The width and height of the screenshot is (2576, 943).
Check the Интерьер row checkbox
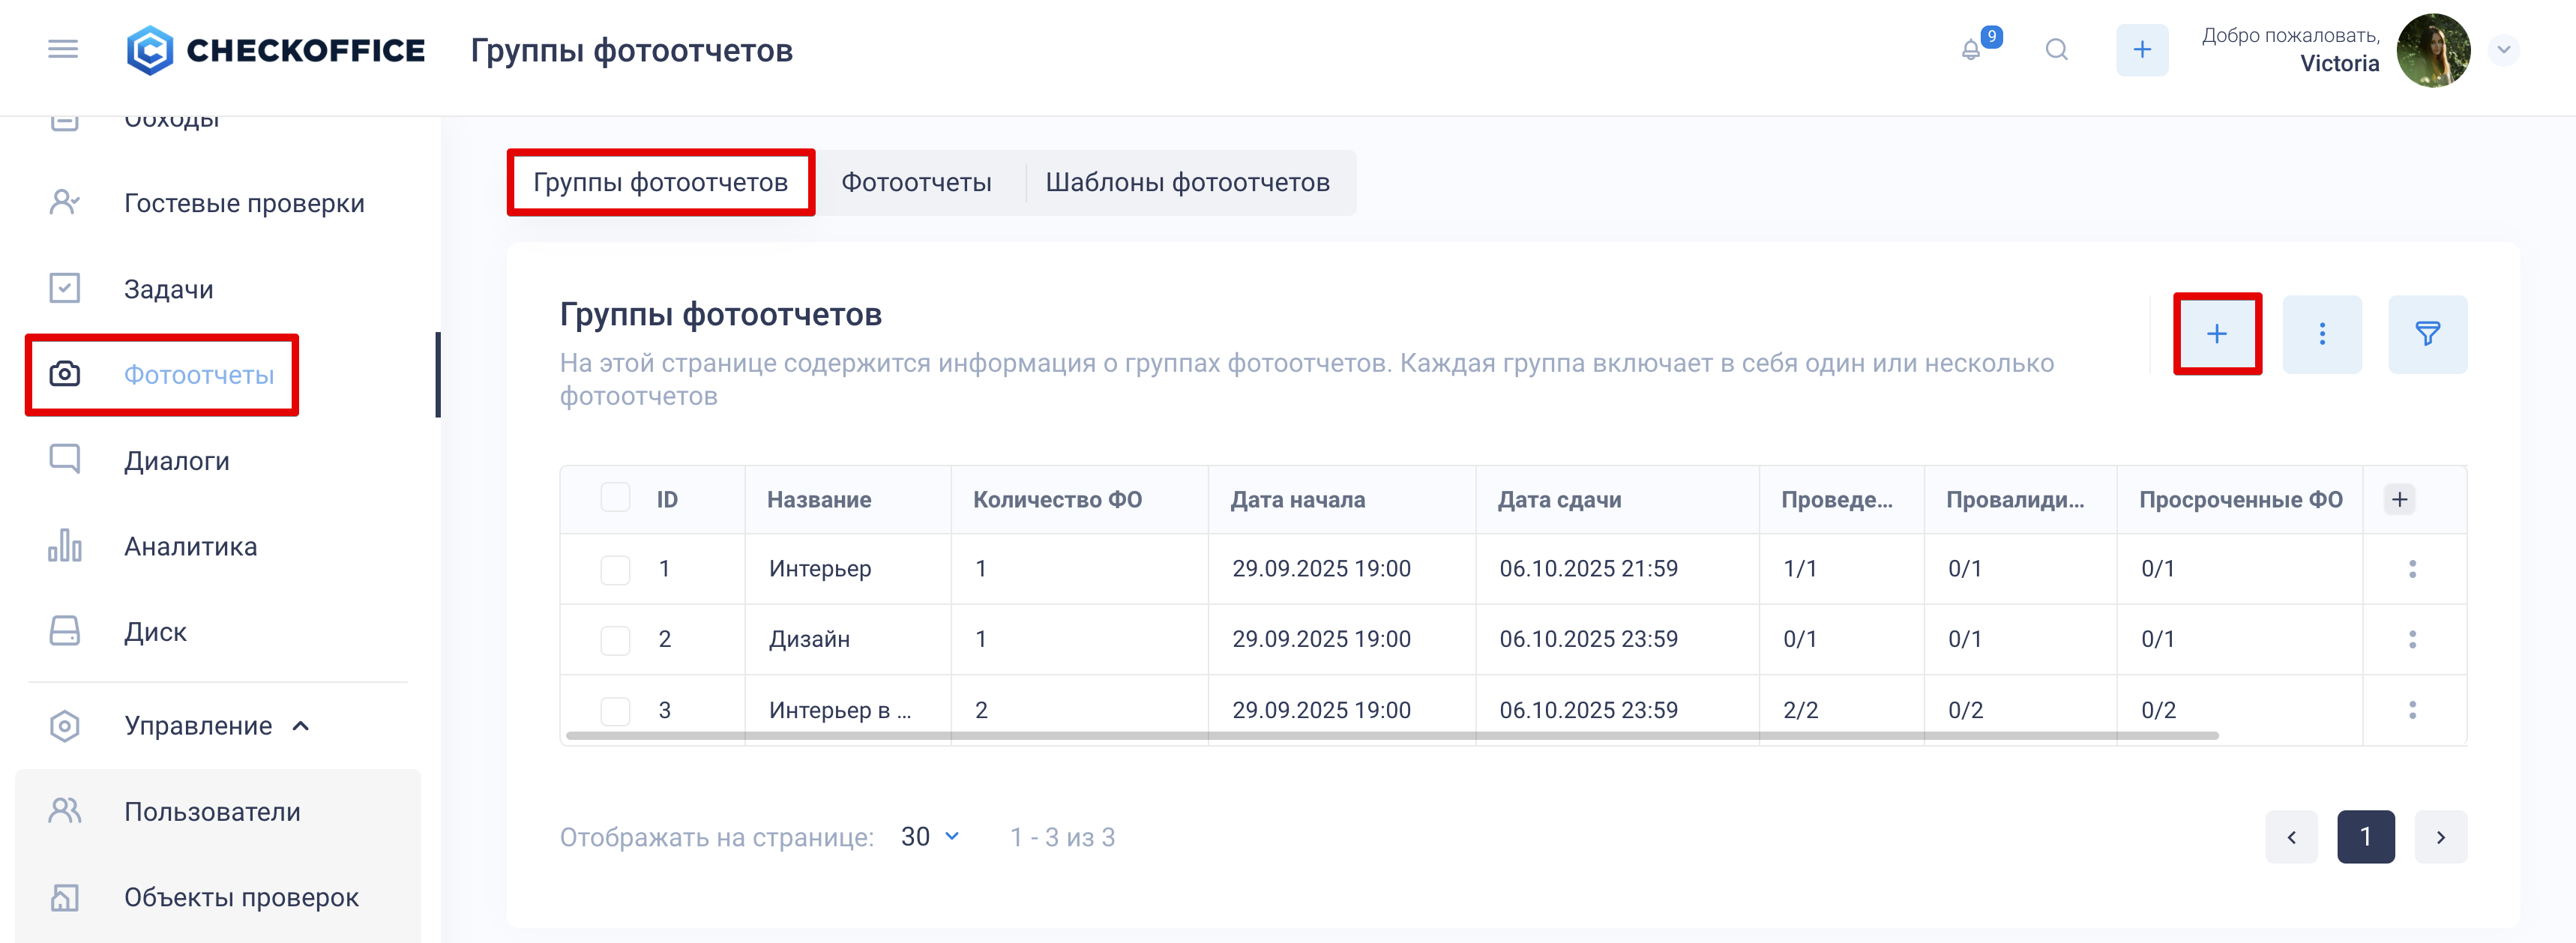615,569
